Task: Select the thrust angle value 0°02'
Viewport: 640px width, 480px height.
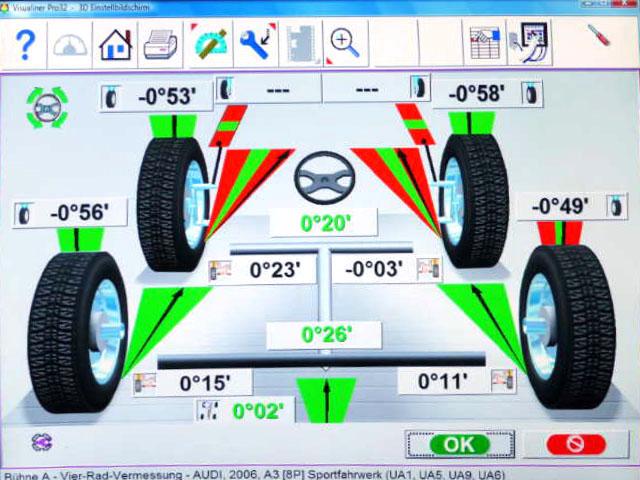Action: click(258, 410)
